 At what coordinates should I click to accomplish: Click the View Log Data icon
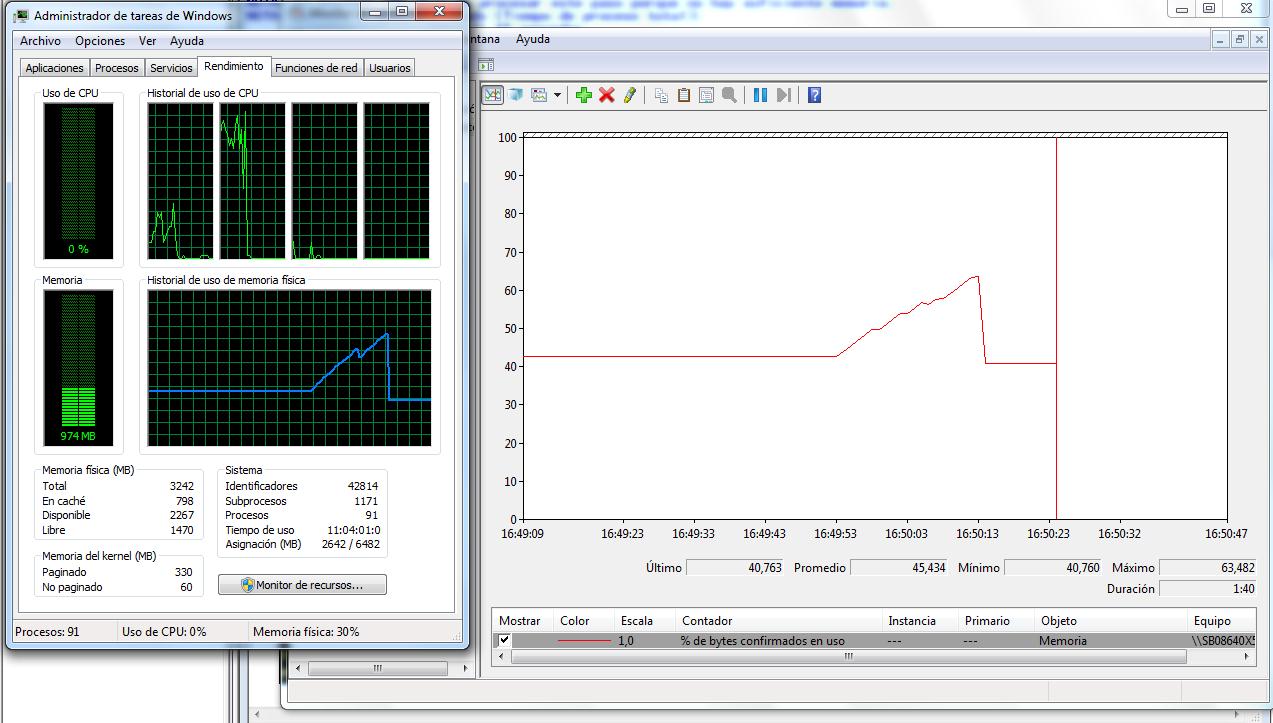(515, 95)
